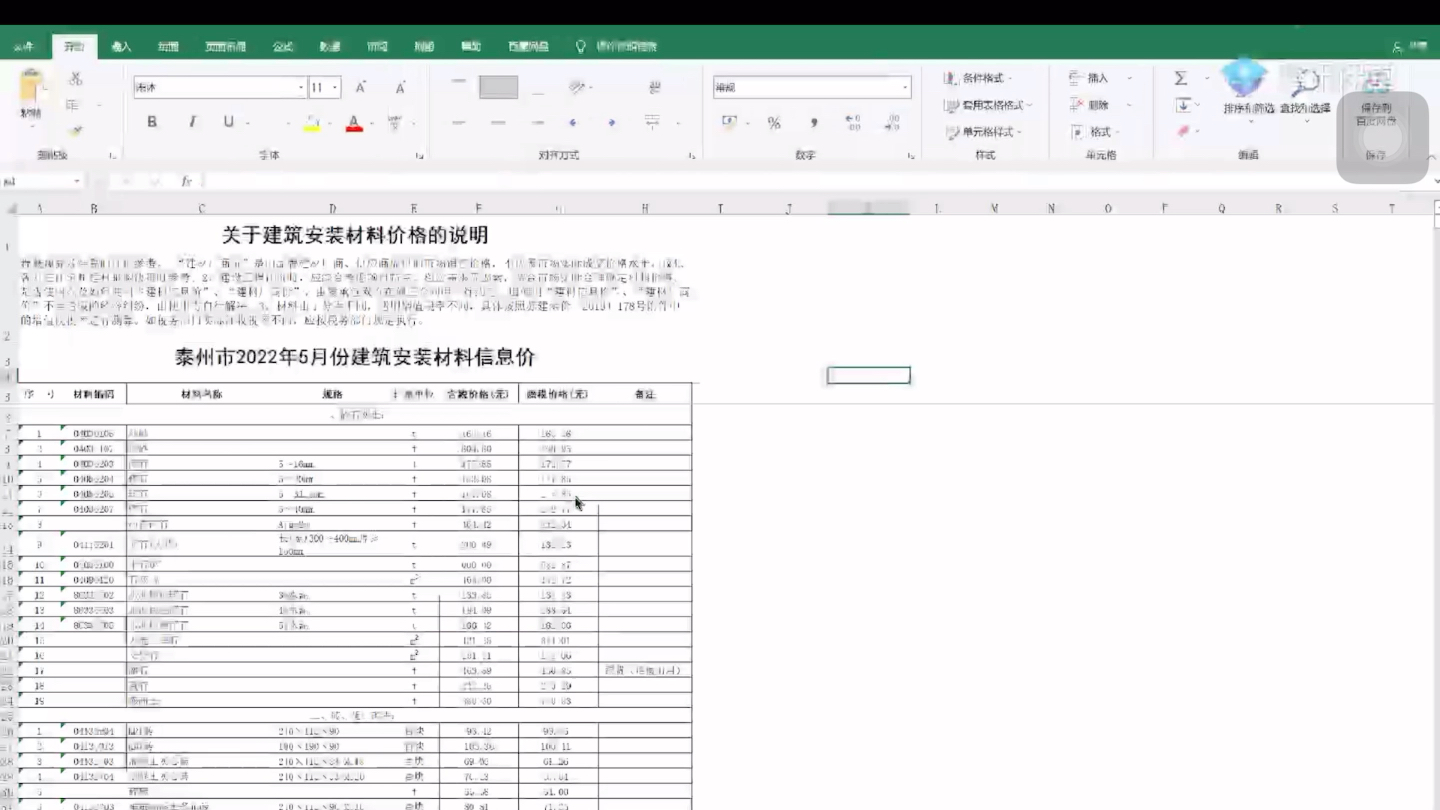Collapse the ribbon with the up chevron
Viewport: 1440px width, 810px height.
[1431, 157]
